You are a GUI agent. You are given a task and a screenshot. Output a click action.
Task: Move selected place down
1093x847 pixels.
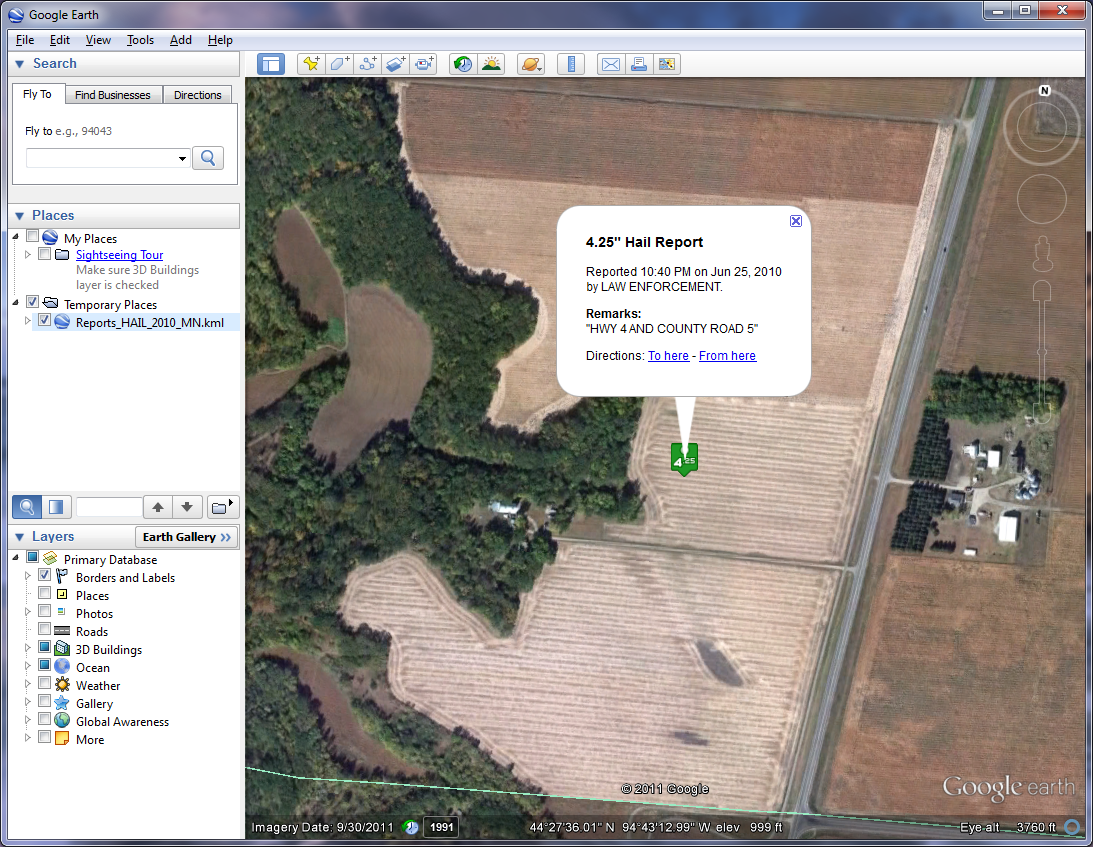[187, 507]
